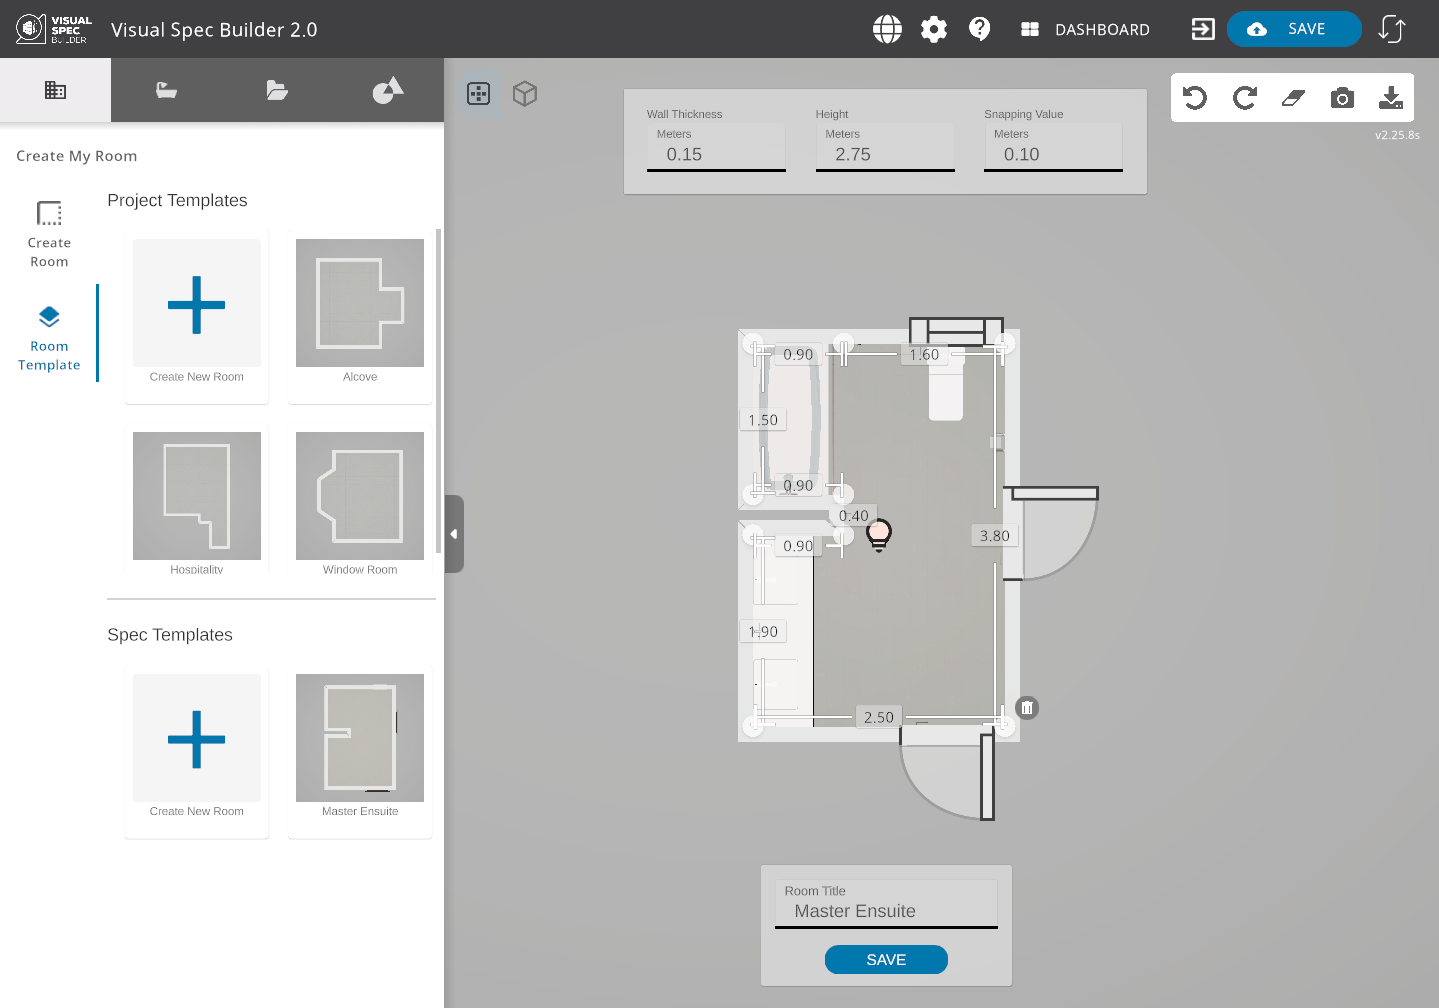Viewport: 1439px width, 1008px height.
Task: Take a snapshot with camera icon
Action: (x=1342, y=98)
